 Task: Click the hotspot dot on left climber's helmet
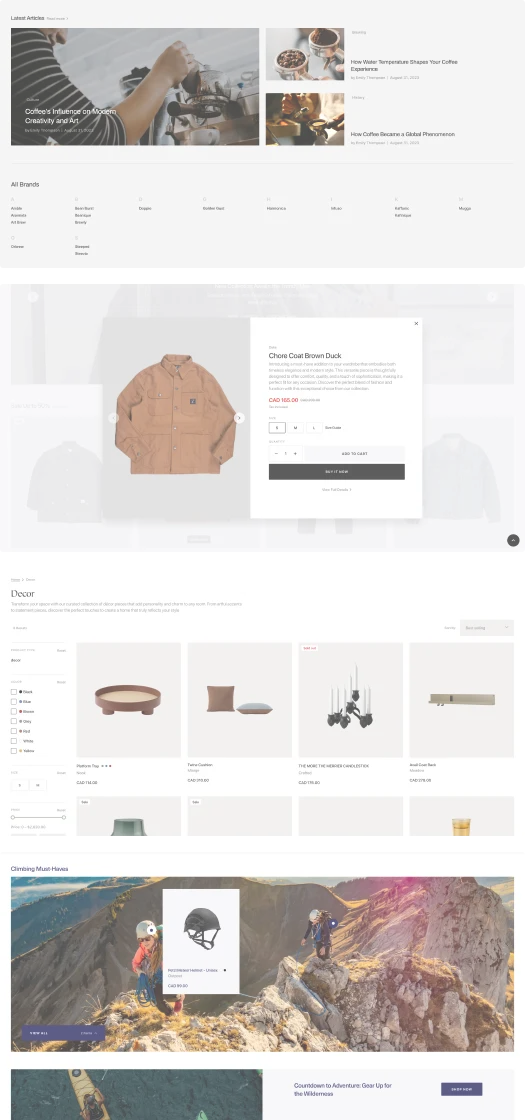(151, 930)
